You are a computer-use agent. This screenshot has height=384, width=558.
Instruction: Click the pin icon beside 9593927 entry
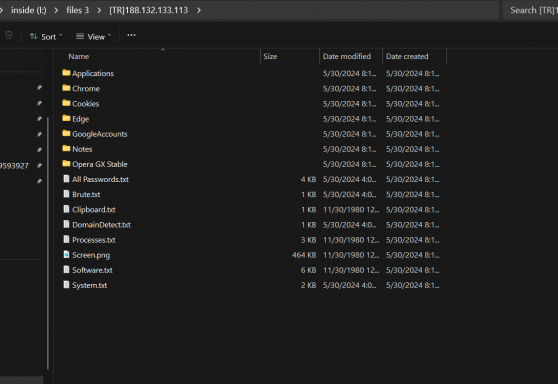point(40,165)
